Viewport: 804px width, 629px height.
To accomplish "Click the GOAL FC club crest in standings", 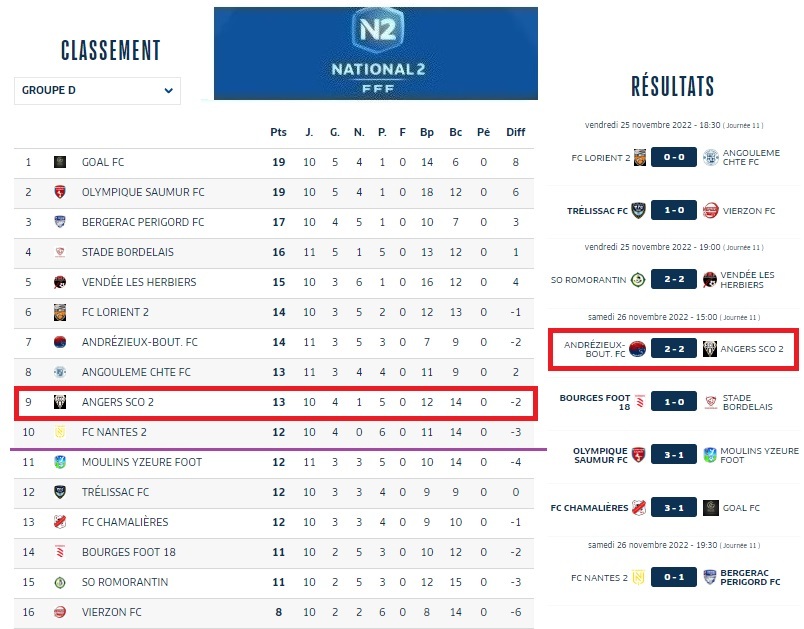I will point(60,162).
